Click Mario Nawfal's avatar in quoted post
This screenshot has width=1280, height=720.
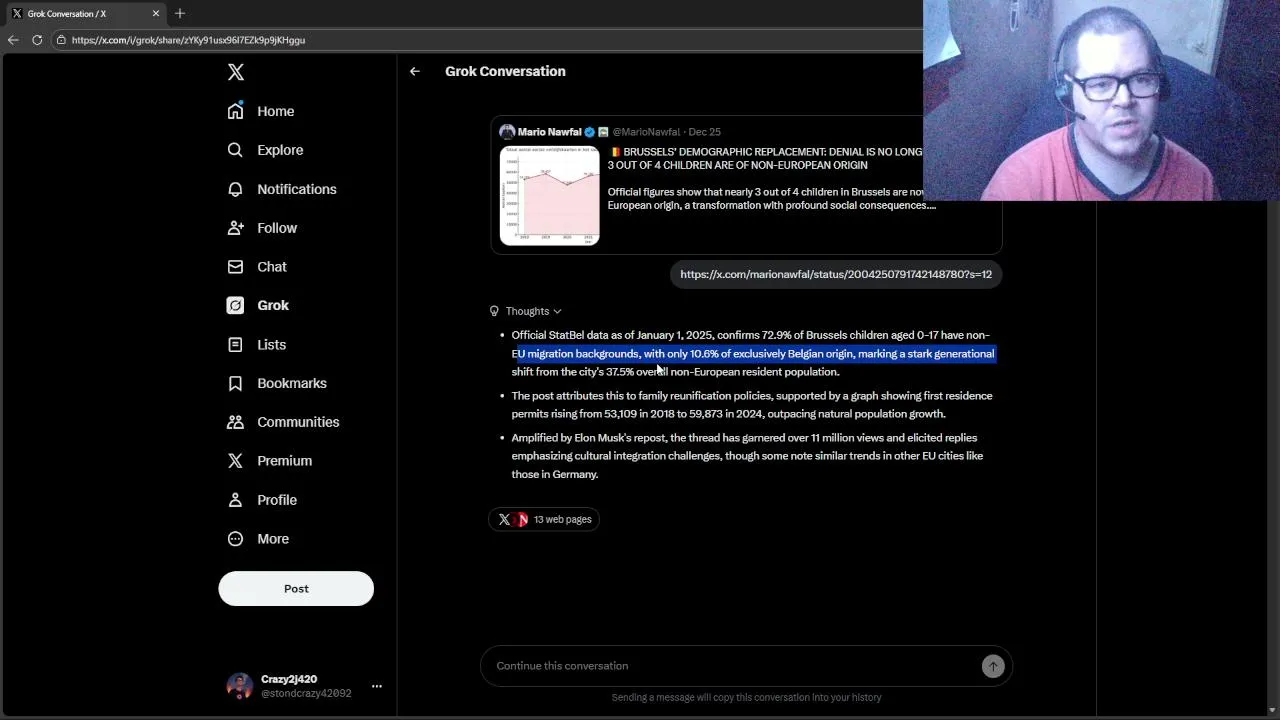pos(507,132)
